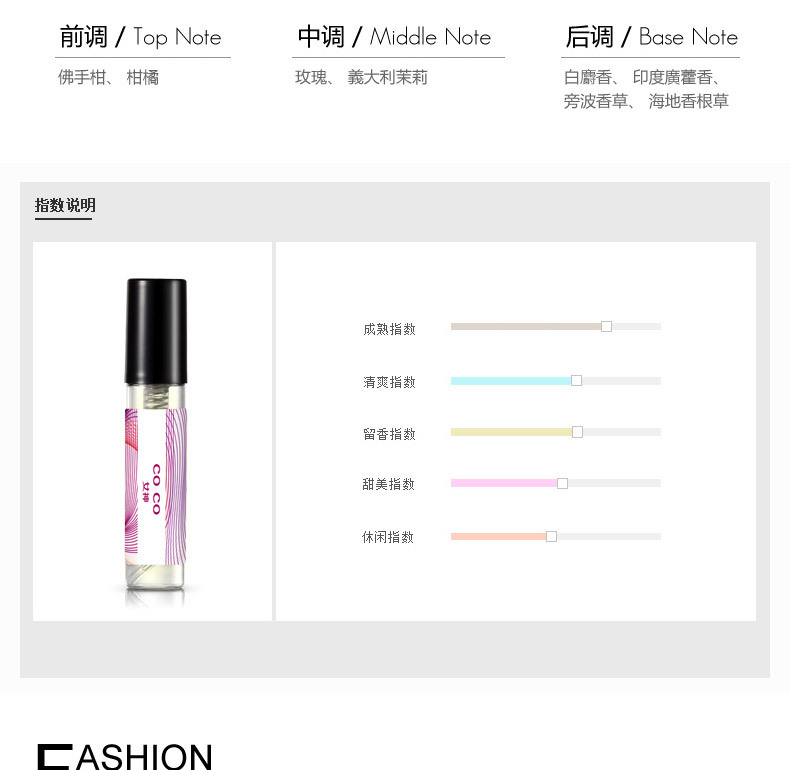Click the 清爽指数 label
The height and width of the screenshot is (770, 790).
389,382
